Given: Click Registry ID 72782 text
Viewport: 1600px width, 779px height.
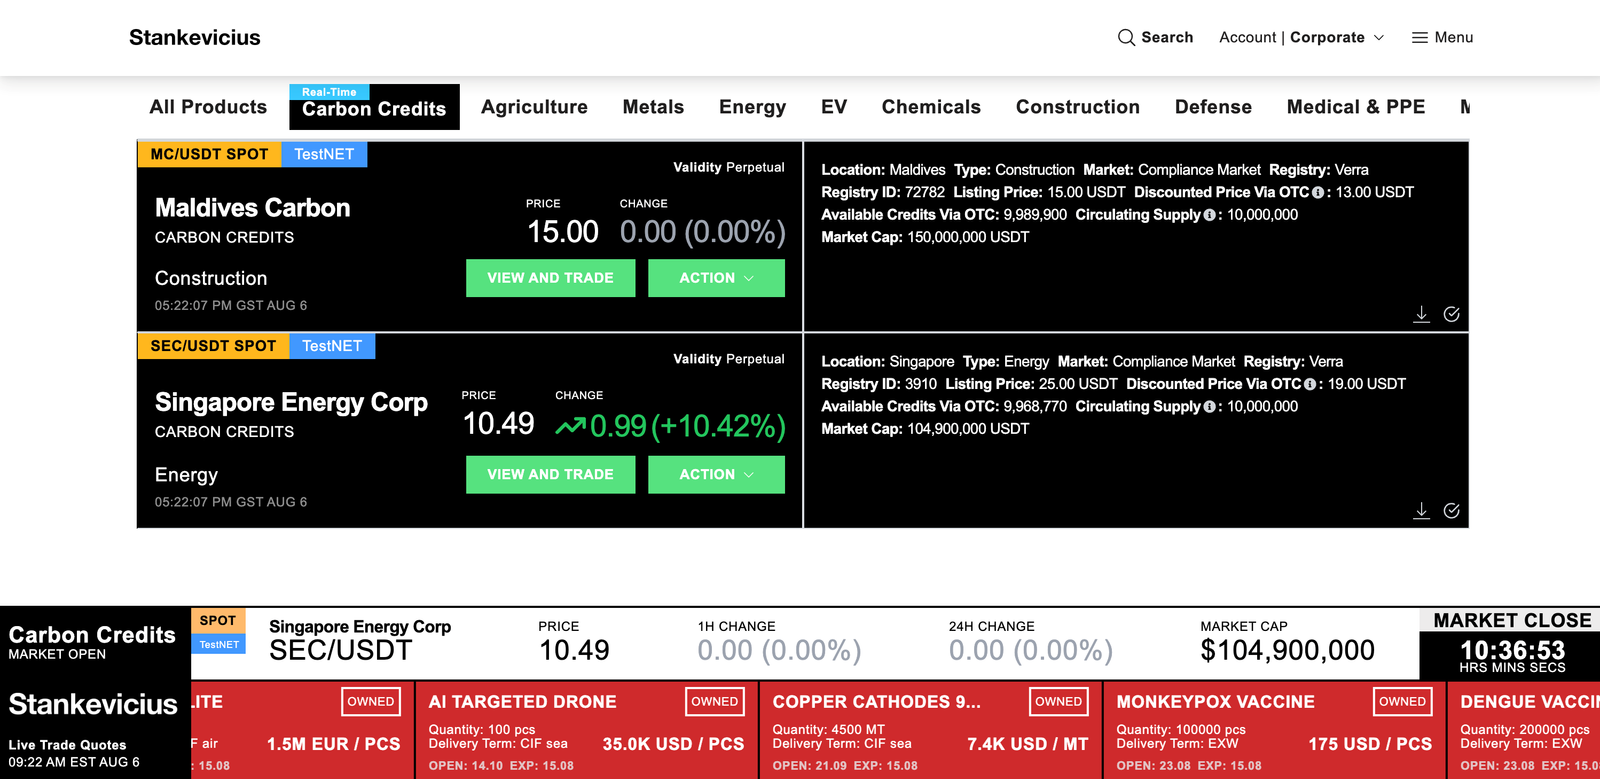Looking at the screenshot, I should point(883,193).
